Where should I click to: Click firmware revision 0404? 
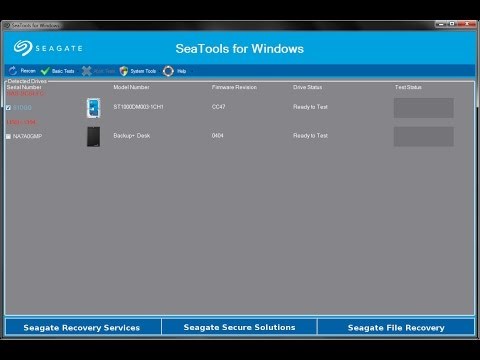218,136
